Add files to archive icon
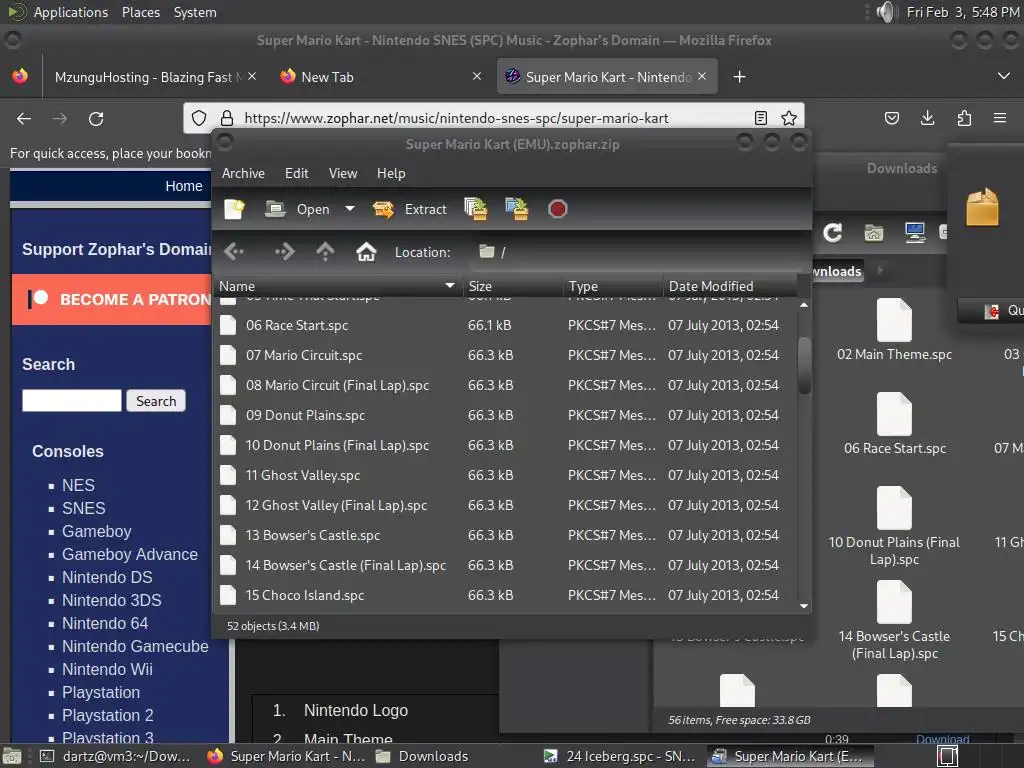This screenshot has height=768, width=1024. (x=476, y=209)
